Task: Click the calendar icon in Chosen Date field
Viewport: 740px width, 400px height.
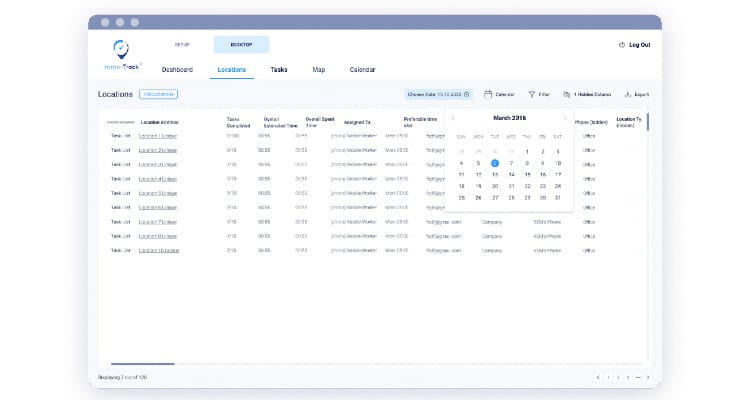Action: coord(467,94)
